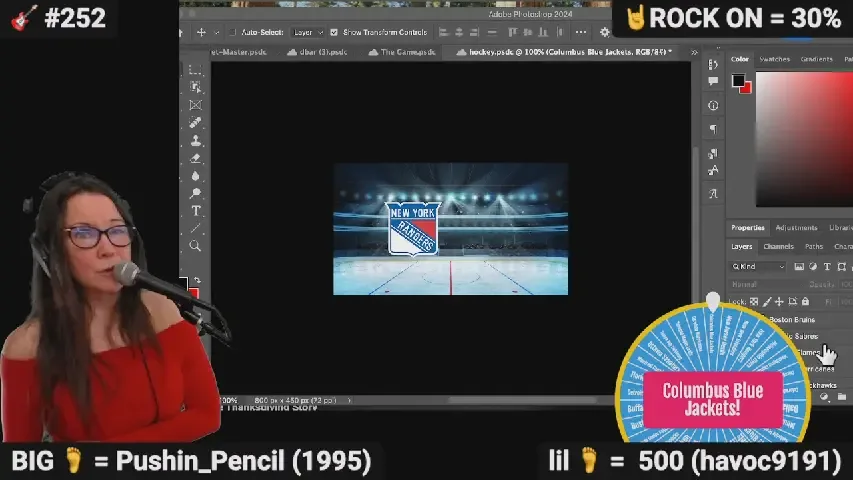Select the Dodge tool
The image size is (853, 480).
point(196,193)
